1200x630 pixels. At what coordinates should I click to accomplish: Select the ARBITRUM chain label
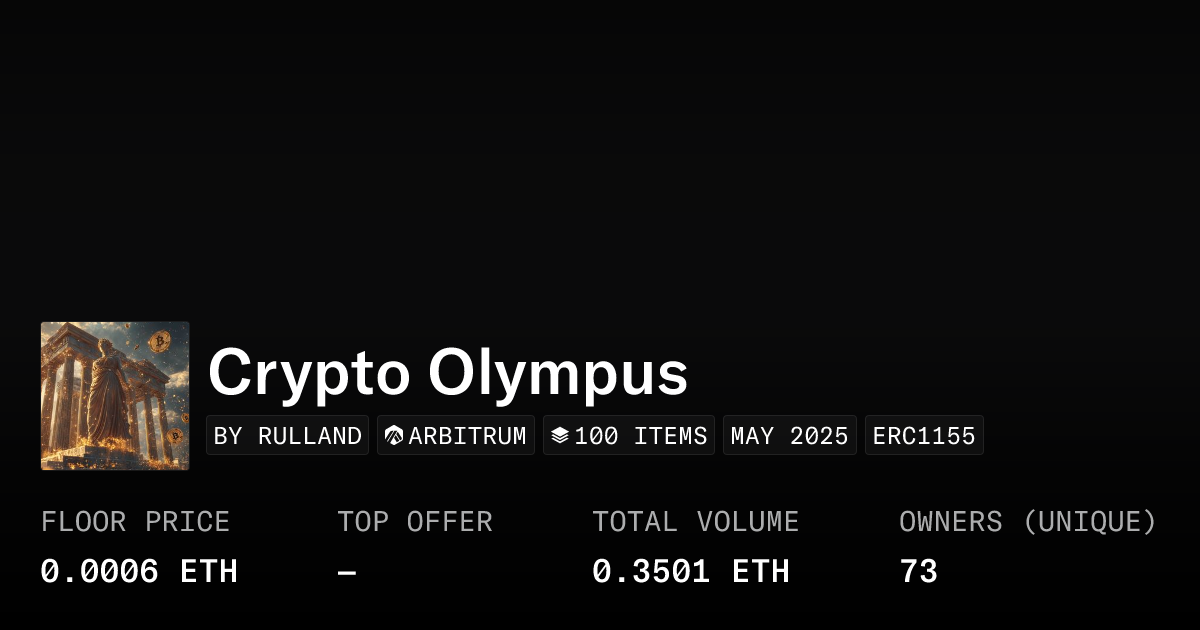point(467,436)
